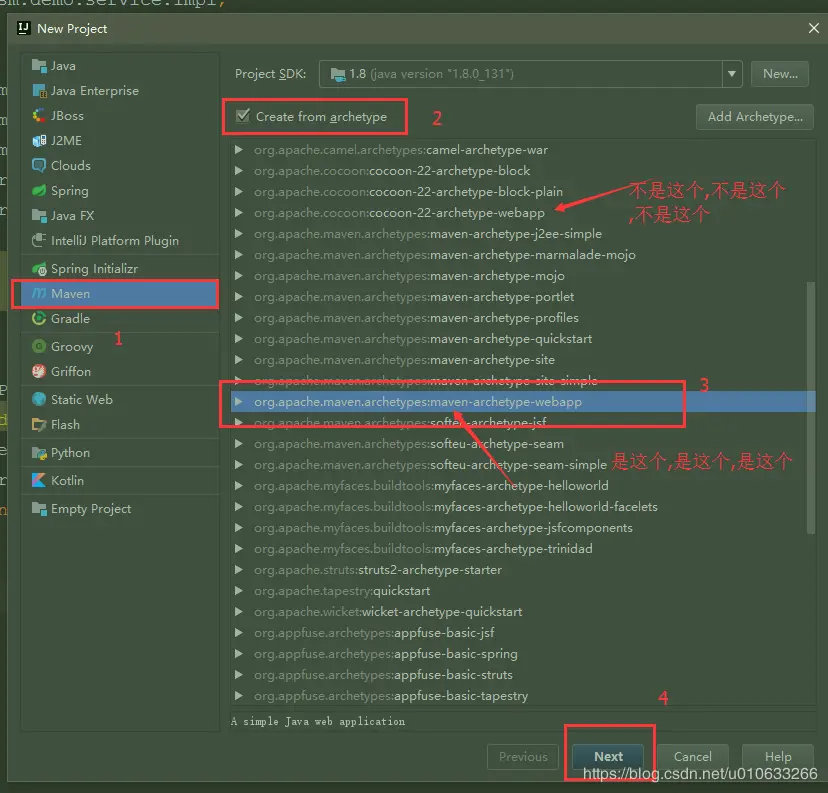
Task: Click the Empty Project icon
Action: tap(39, 509)
